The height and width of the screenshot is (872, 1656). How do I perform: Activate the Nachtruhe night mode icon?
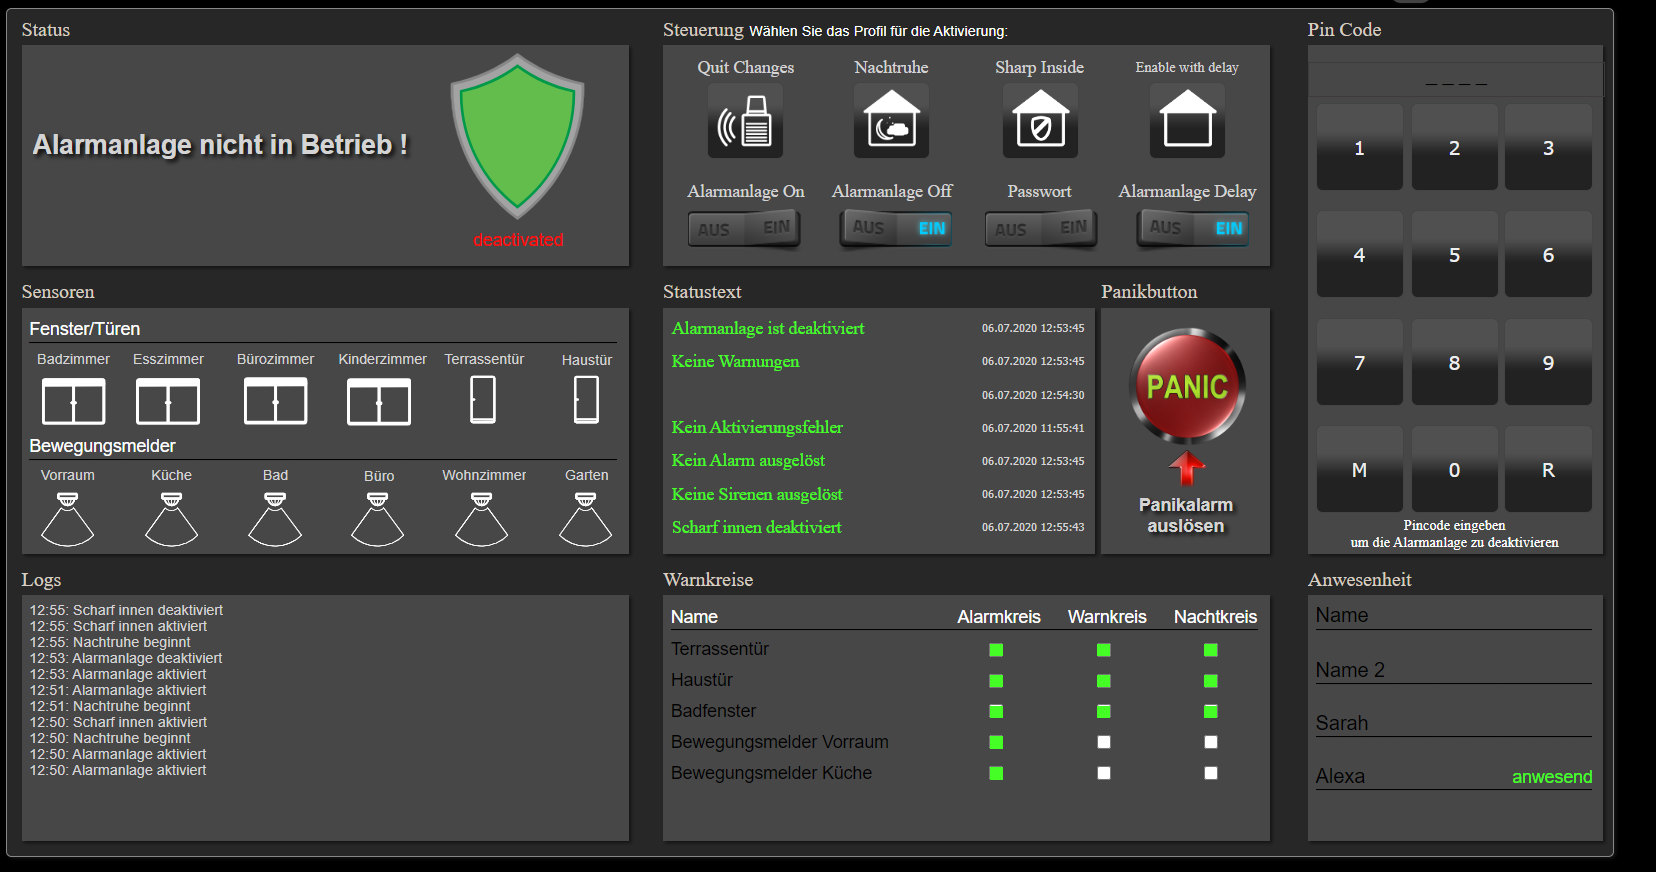tap(891, 120)
